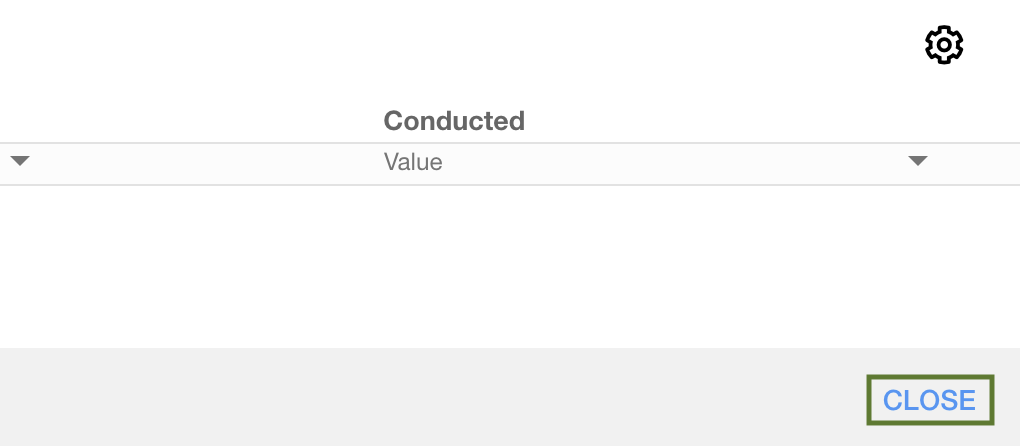Open the left column dropdown arrow
Screen dimensions: 1020x446
[19, 161]
